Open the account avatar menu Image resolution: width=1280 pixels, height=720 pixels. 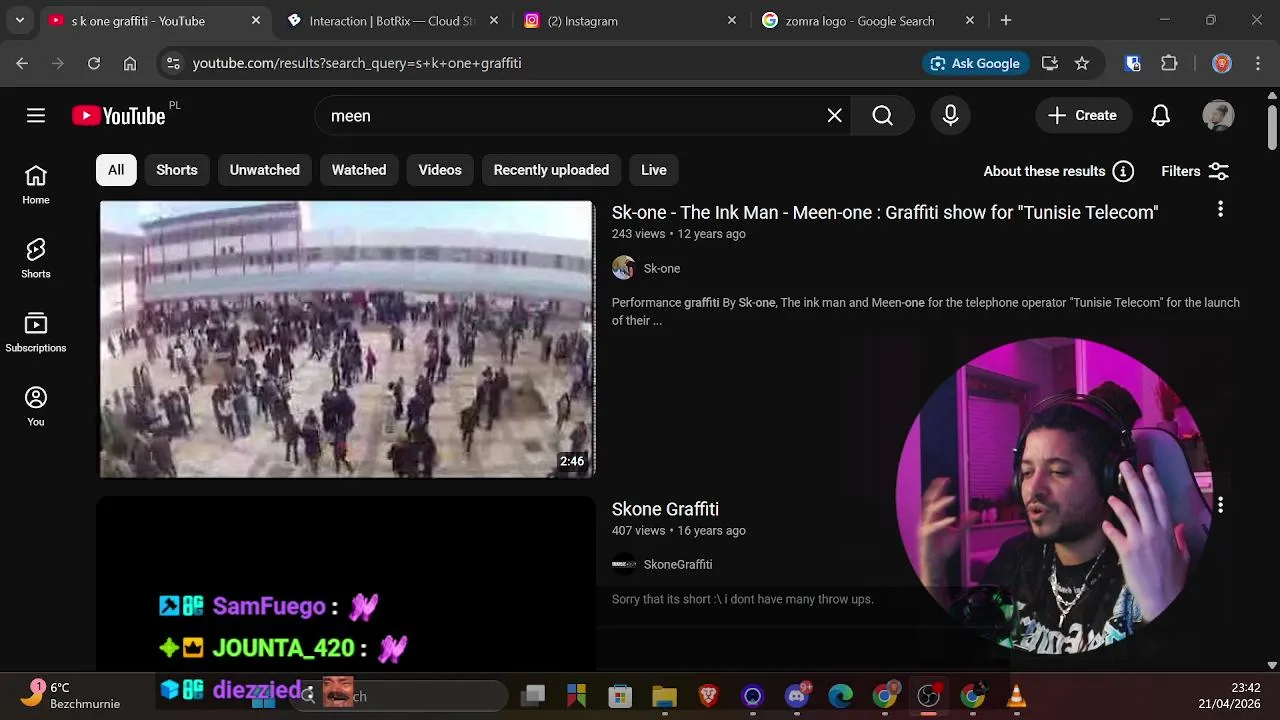[1218, 116]
